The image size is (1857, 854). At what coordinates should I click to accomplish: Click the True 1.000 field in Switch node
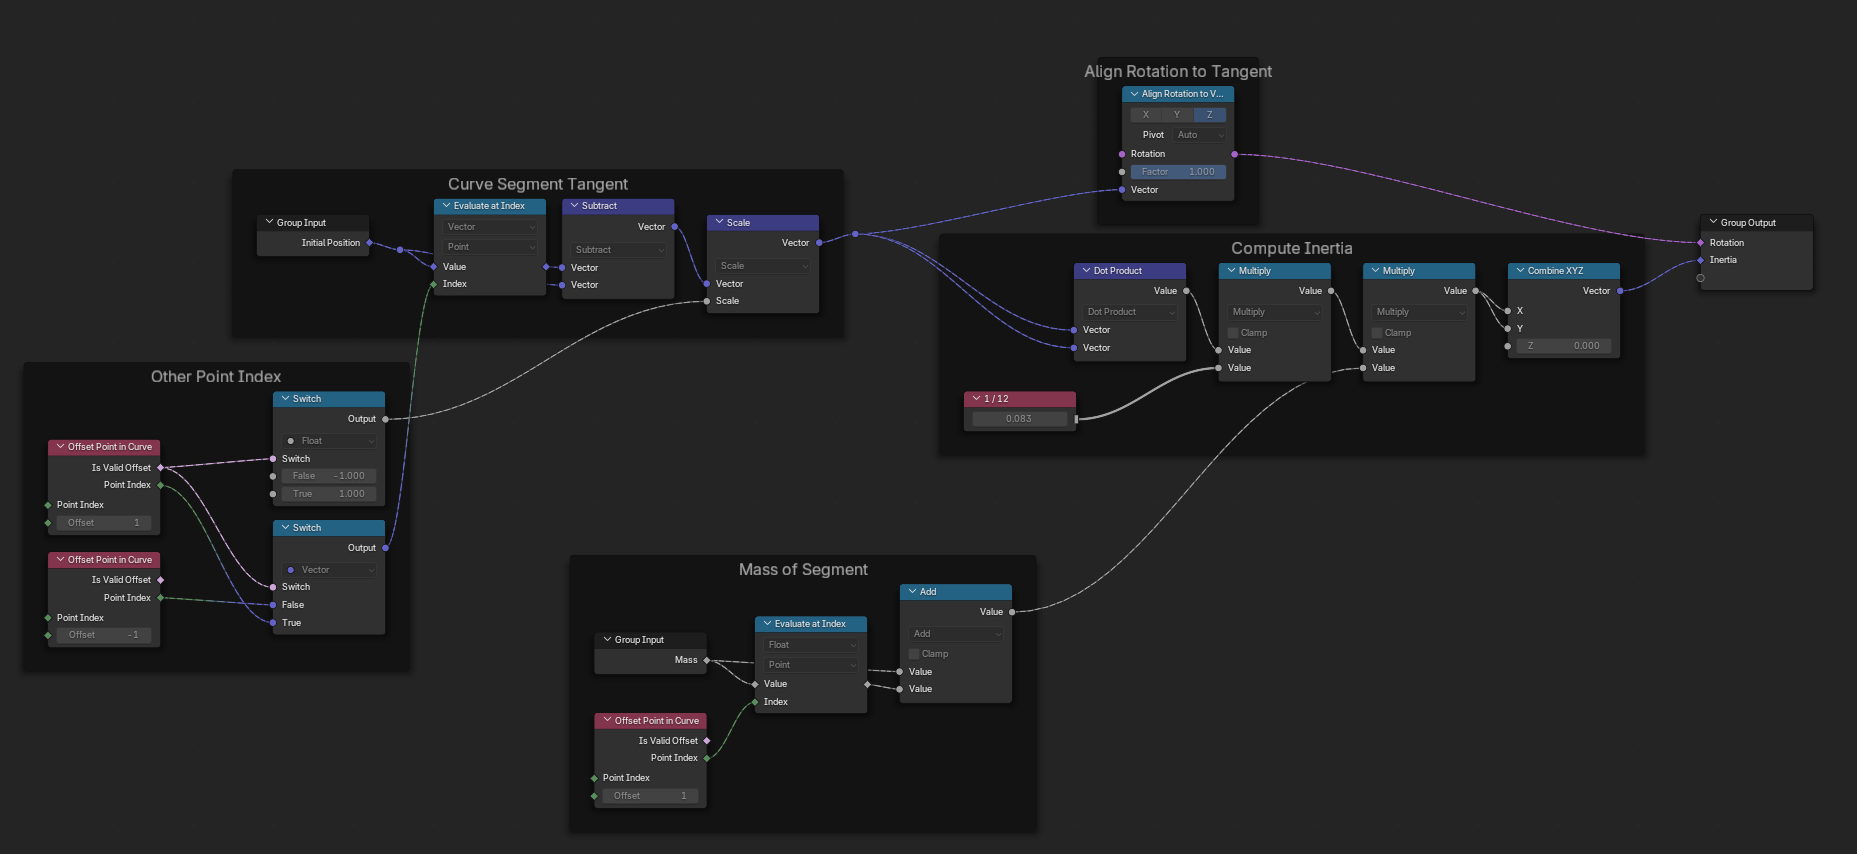[x=329, y=494]
